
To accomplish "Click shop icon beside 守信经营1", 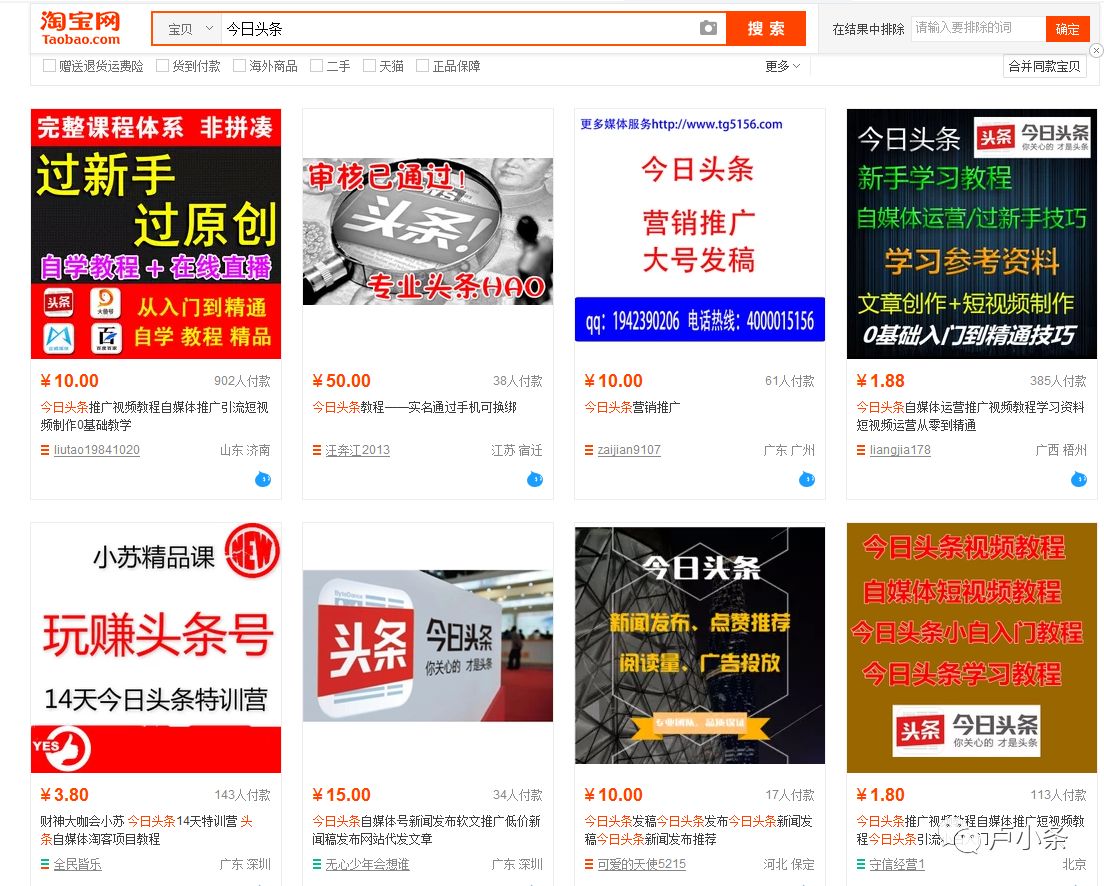I will [x=860, y=864].
